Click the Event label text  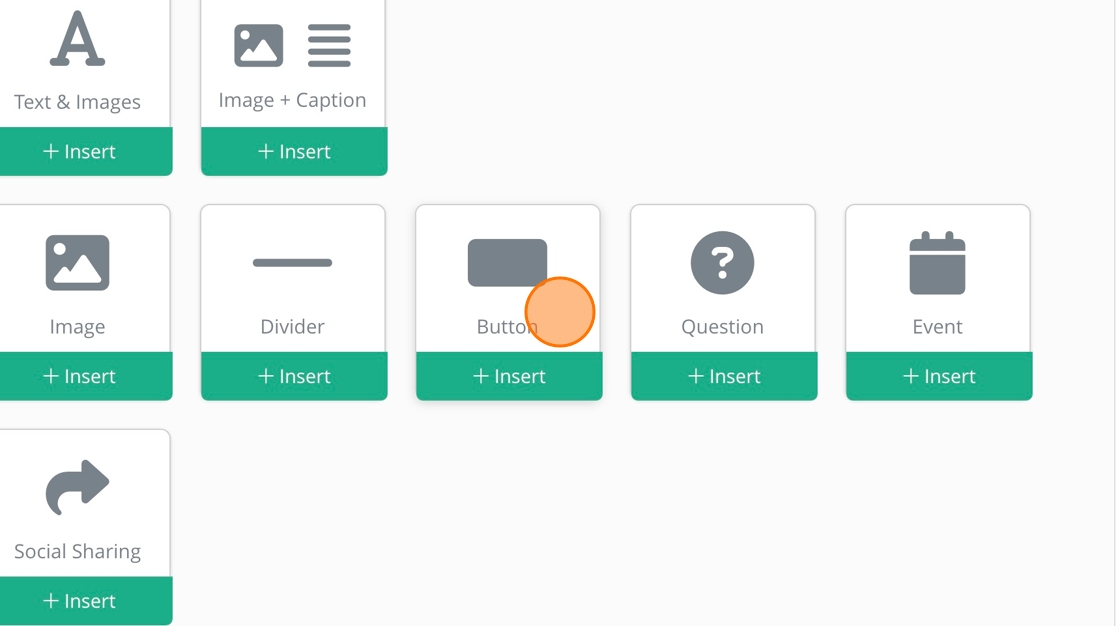(x=937, y=327)
